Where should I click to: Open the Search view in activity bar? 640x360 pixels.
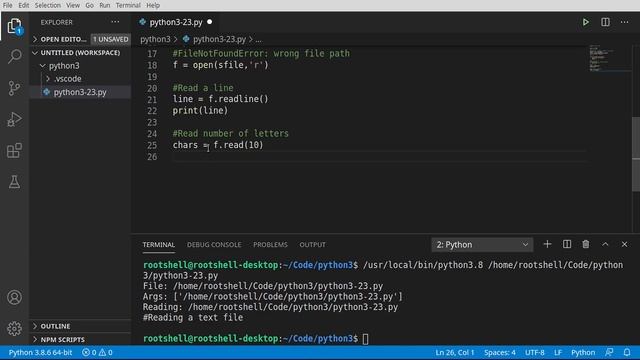[14, 56]
